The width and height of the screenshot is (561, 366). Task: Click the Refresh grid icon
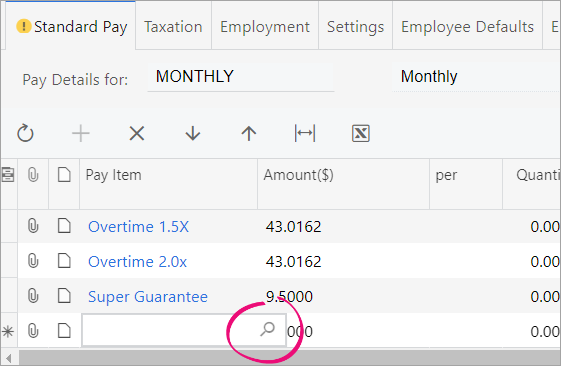[x=25, y=133]
